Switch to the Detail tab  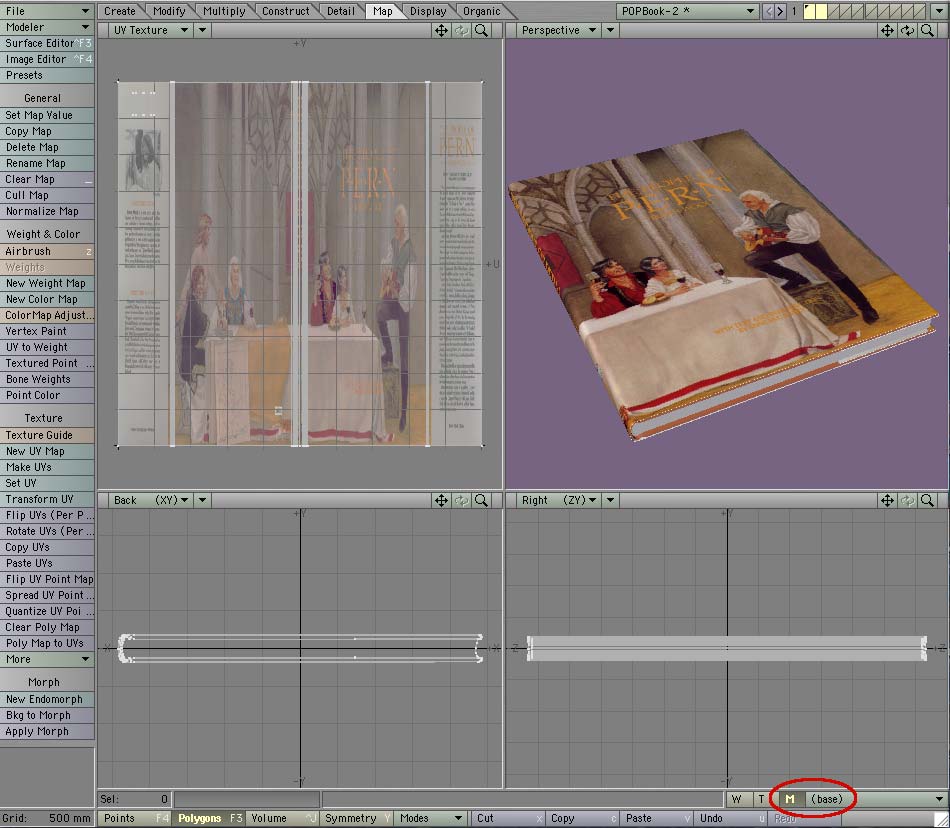click(340, 11)
